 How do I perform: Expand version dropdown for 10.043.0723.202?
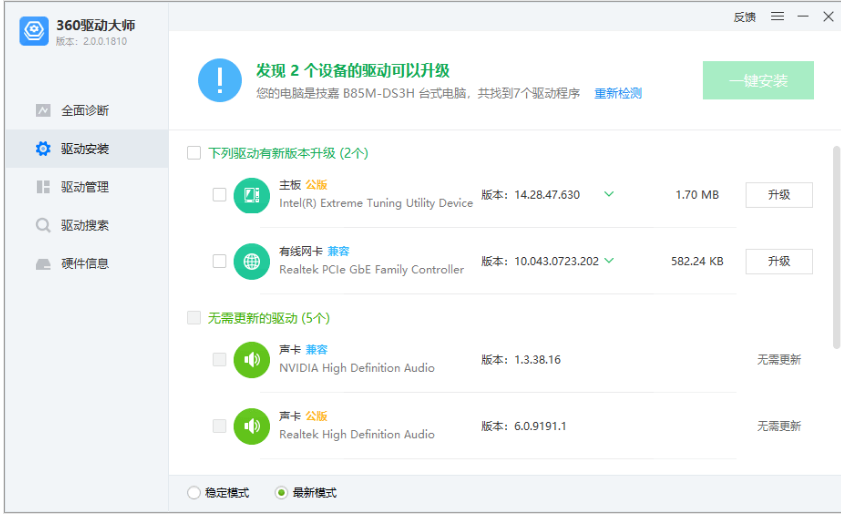610,261
